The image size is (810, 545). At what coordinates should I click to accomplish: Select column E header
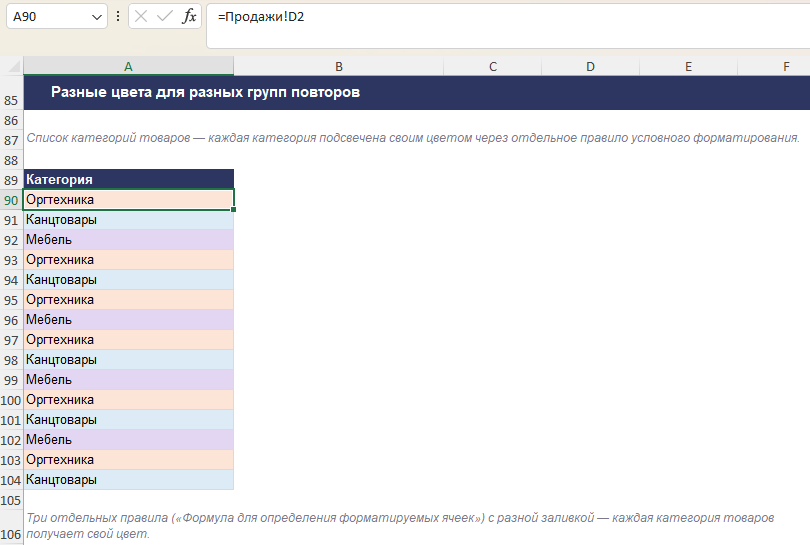point(689,66)
